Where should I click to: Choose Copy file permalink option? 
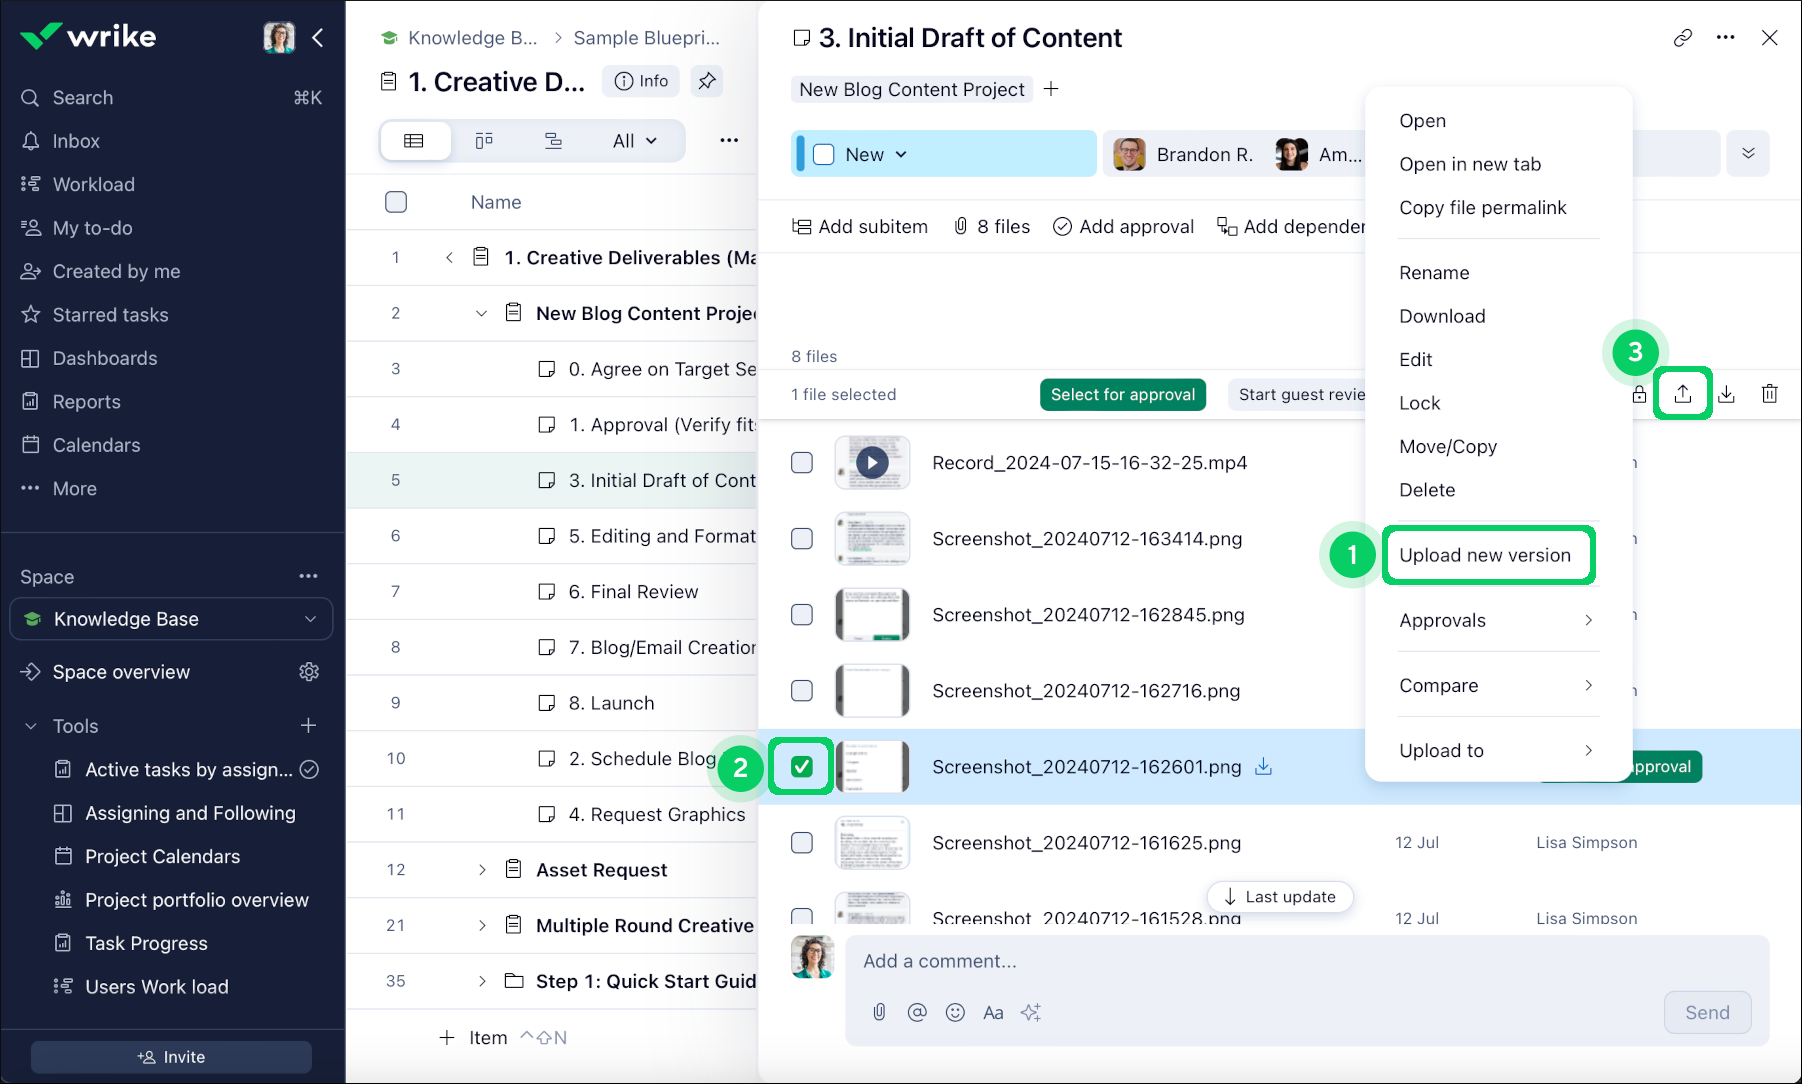[x=1483, y=208]
